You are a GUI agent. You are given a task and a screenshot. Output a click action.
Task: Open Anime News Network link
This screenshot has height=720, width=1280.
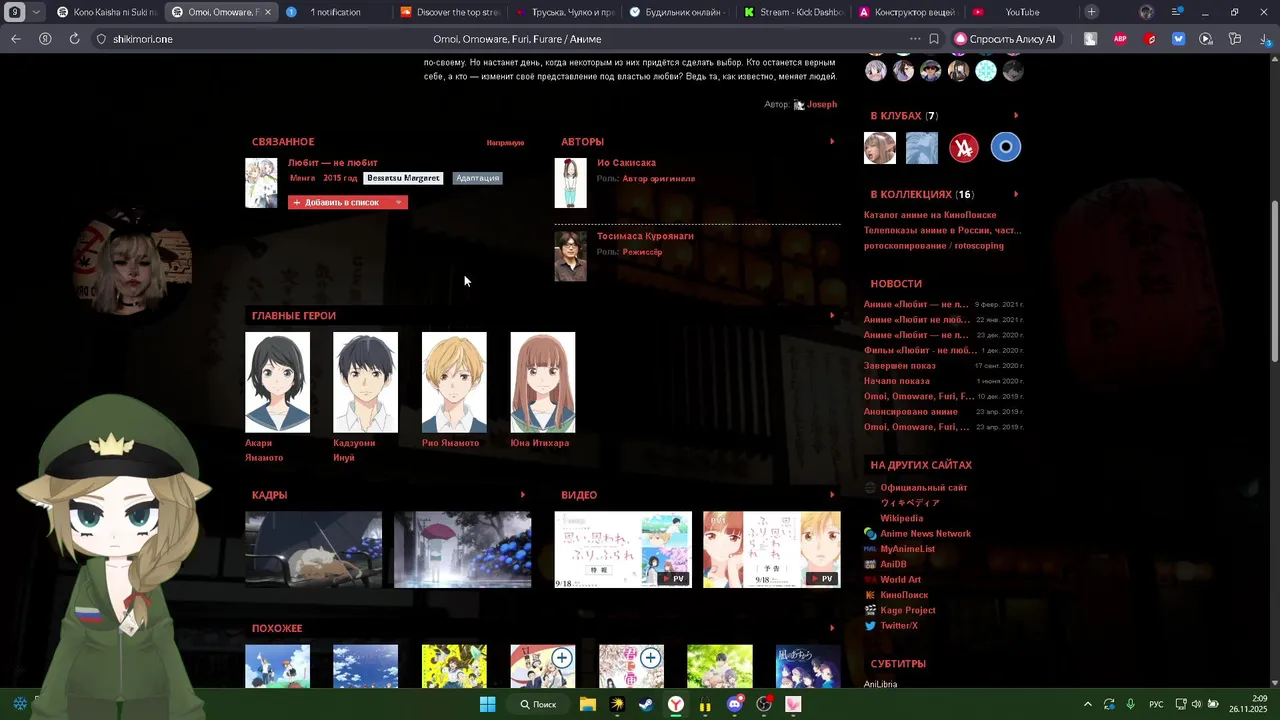tap(926, 534)
